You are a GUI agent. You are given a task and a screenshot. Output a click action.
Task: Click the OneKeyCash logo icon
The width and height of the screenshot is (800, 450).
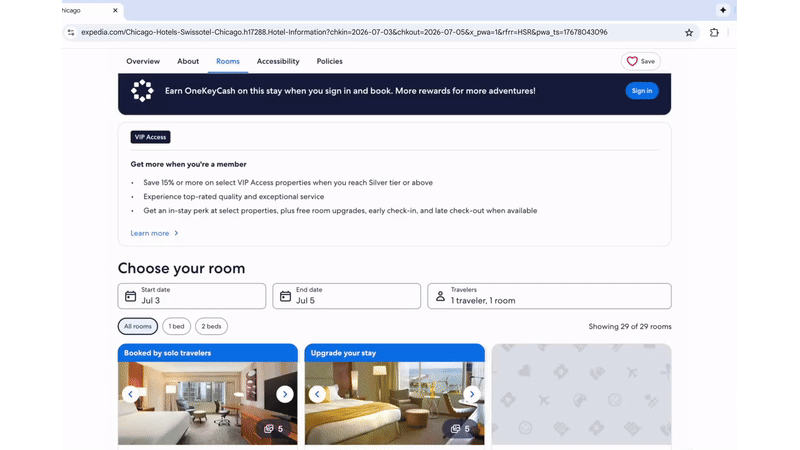[x=142, y=91]
